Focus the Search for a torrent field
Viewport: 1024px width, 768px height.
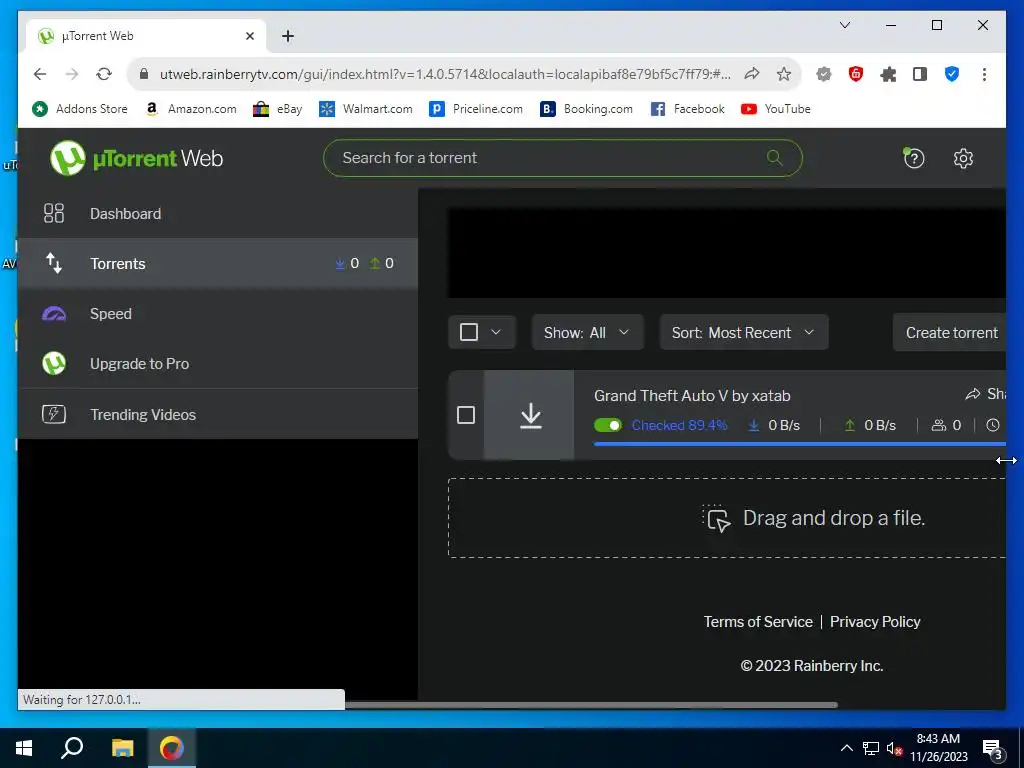(563, 158)
